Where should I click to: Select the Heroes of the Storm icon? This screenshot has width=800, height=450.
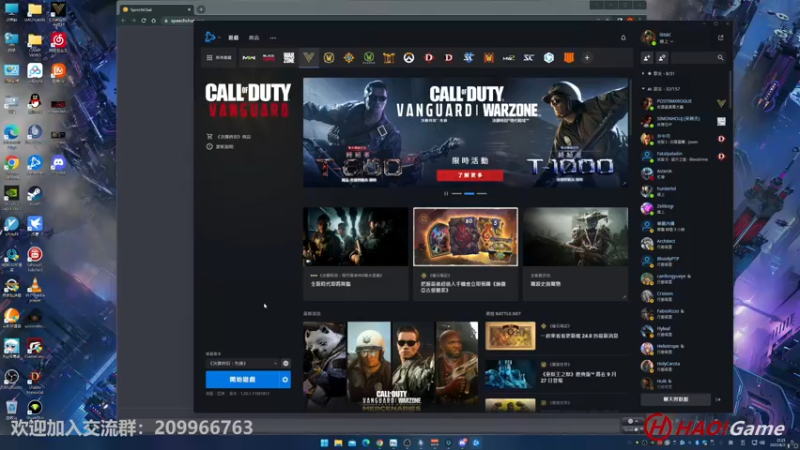pyautogui.click(x=548, y=58)
